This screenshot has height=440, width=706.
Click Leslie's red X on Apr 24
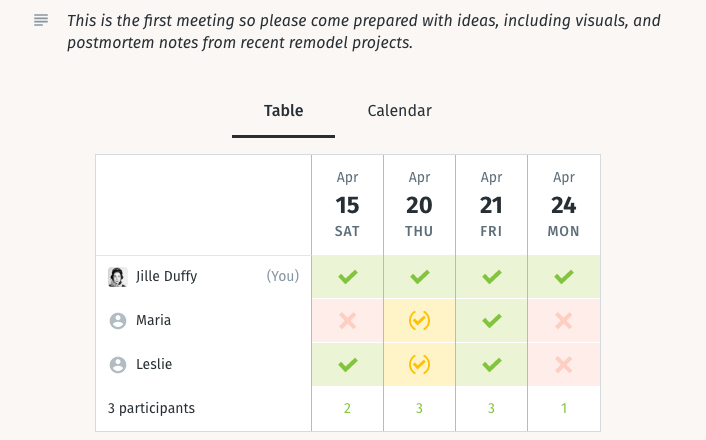564,364
